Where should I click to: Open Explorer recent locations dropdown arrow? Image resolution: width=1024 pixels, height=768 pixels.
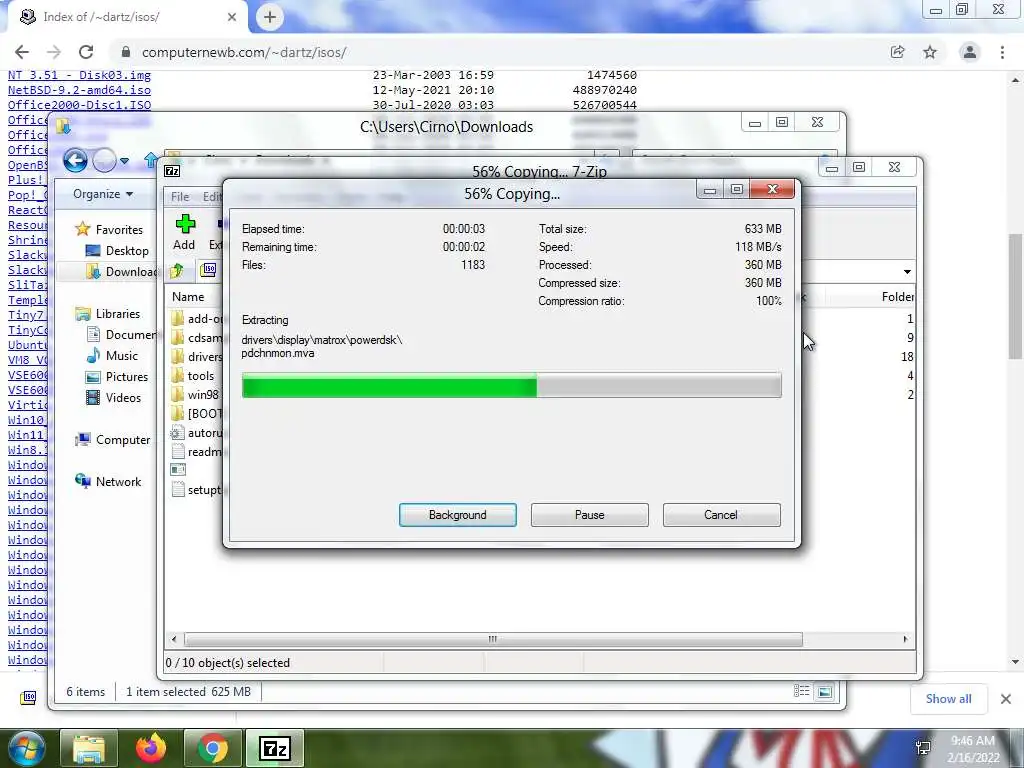tap(124, 161)
